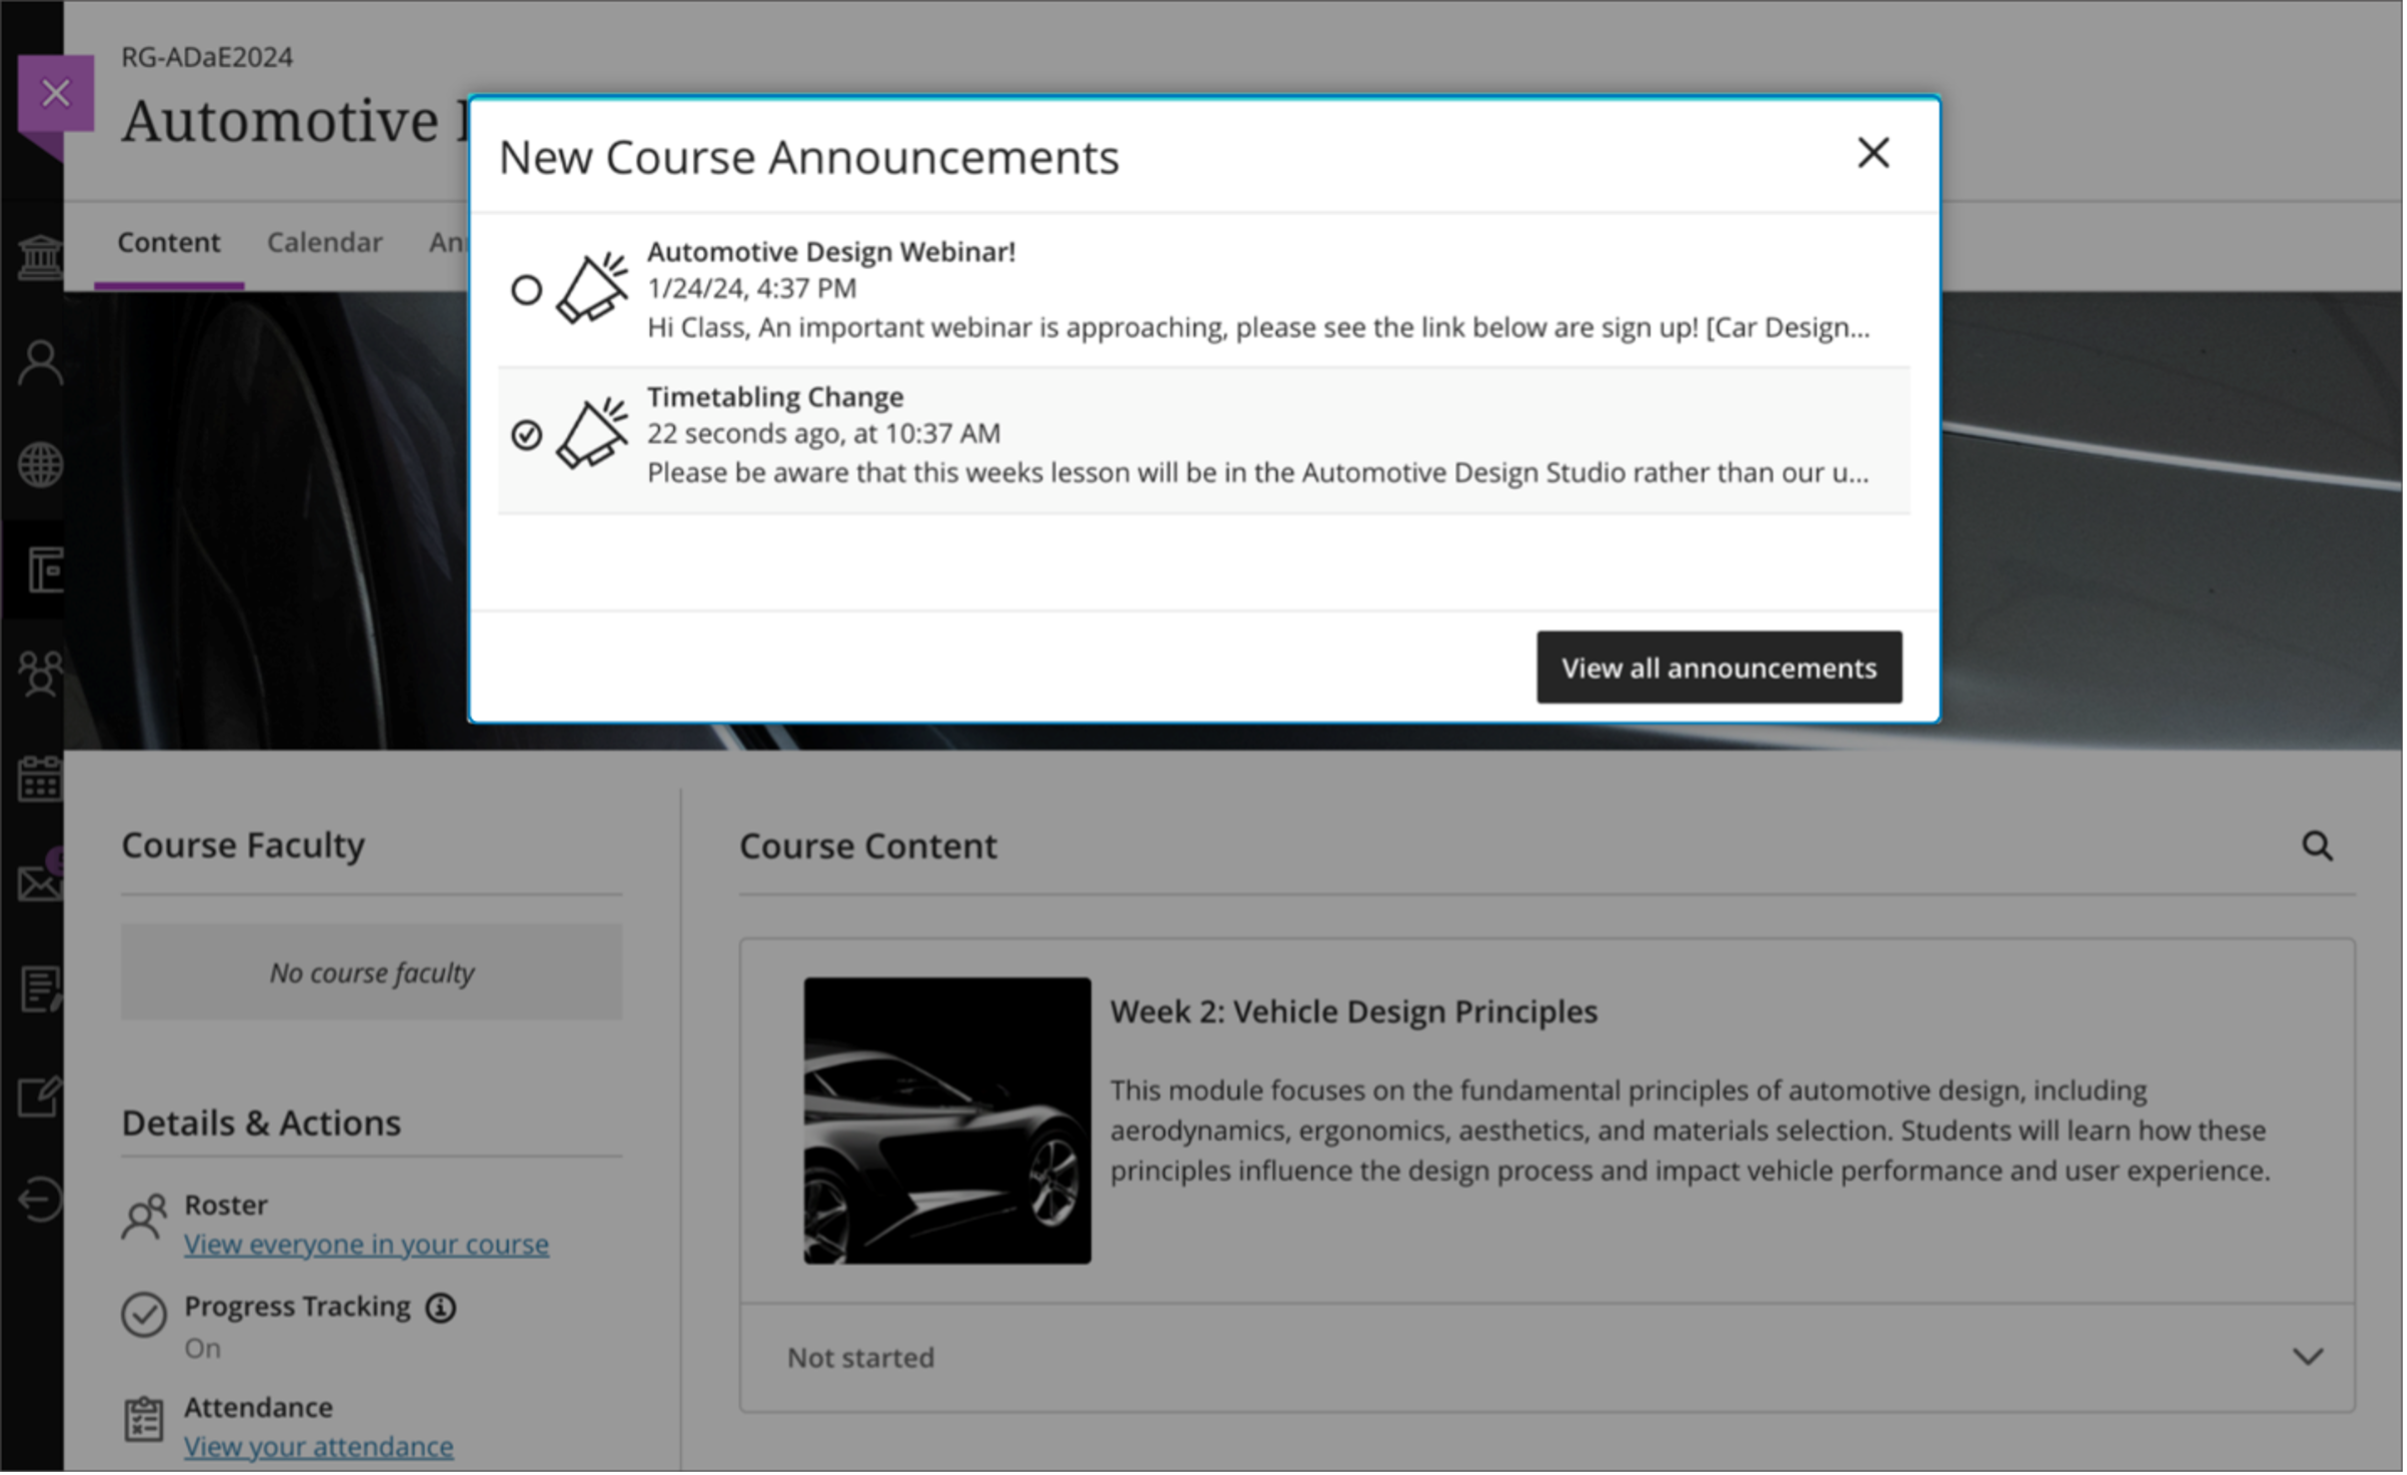Screen dimensions: 2407x1475
Task: Open your profile from the sidebar
Action: 40,360
